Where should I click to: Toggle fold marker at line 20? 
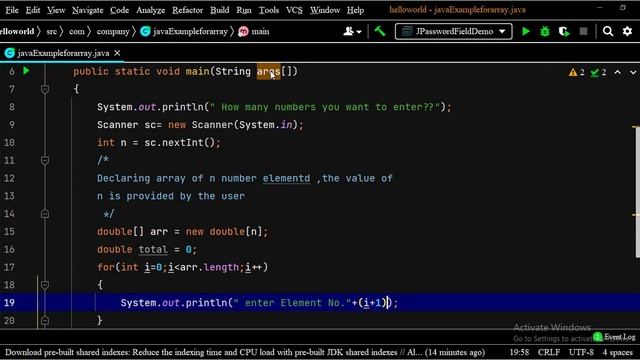pyautogui.click(x=45, y=320)
